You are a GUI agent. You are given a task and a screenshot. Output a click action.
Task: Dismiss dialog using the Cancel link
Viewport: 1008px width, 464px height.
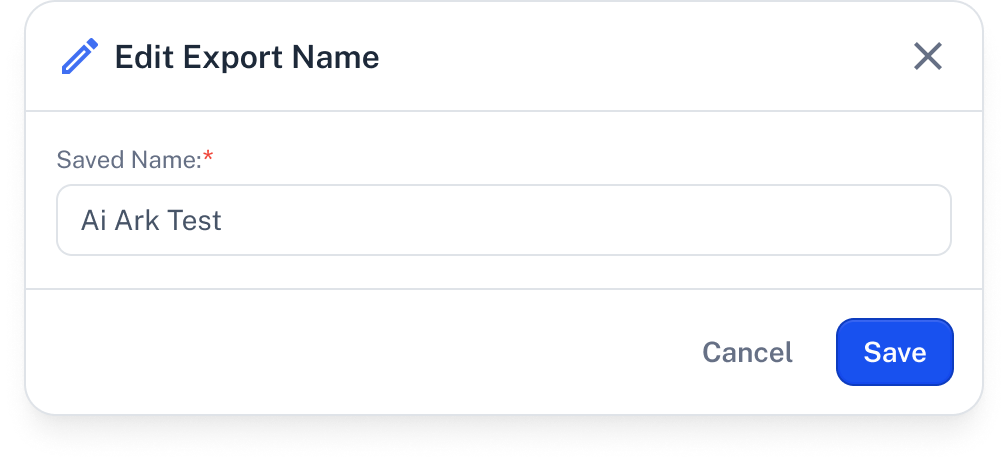[x=747, y=352]
